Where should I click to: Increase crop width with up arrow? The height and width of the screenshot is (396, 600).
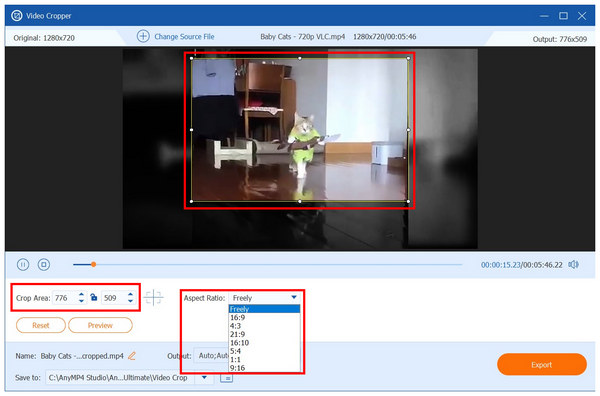(x=81, y=295)
